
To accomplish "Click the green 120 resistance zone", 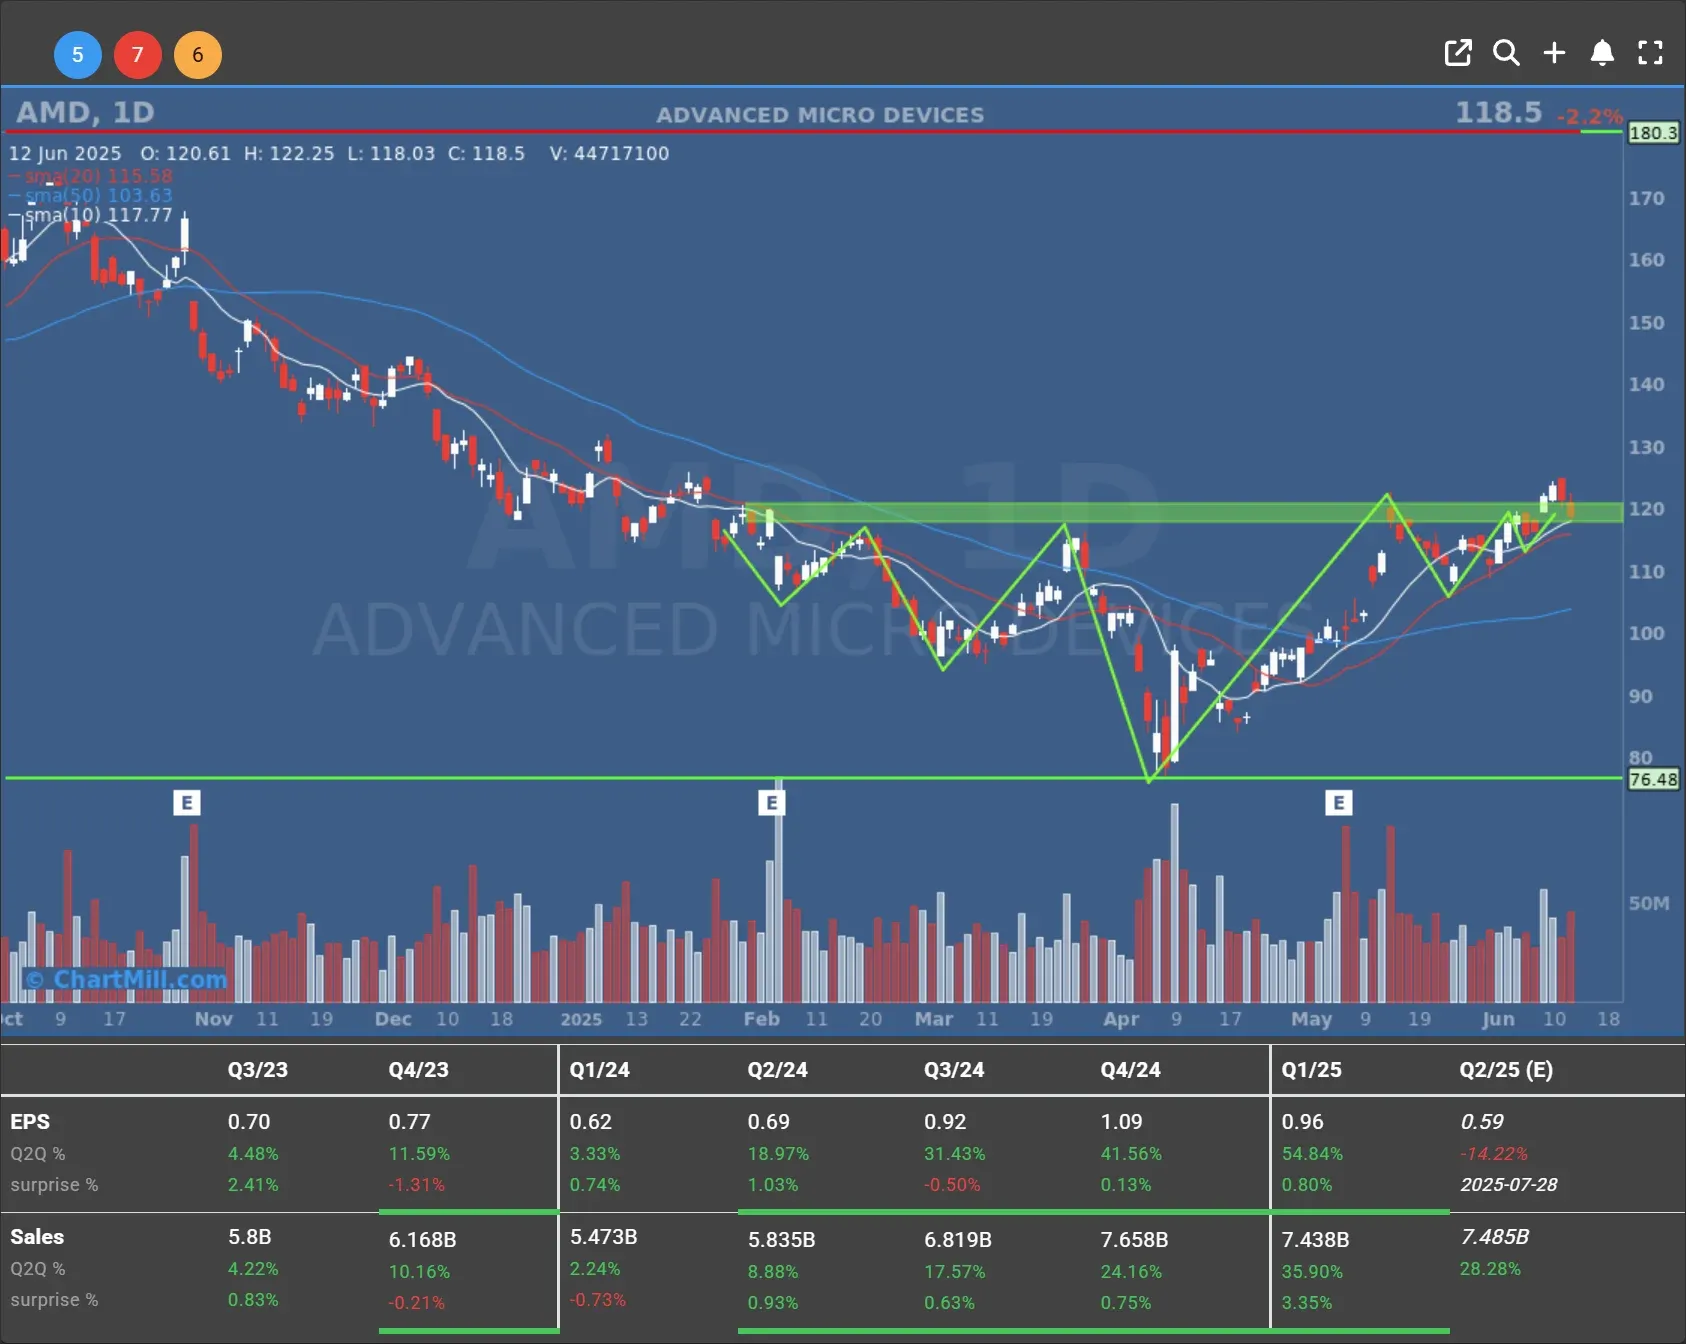I will (1183, 513).
